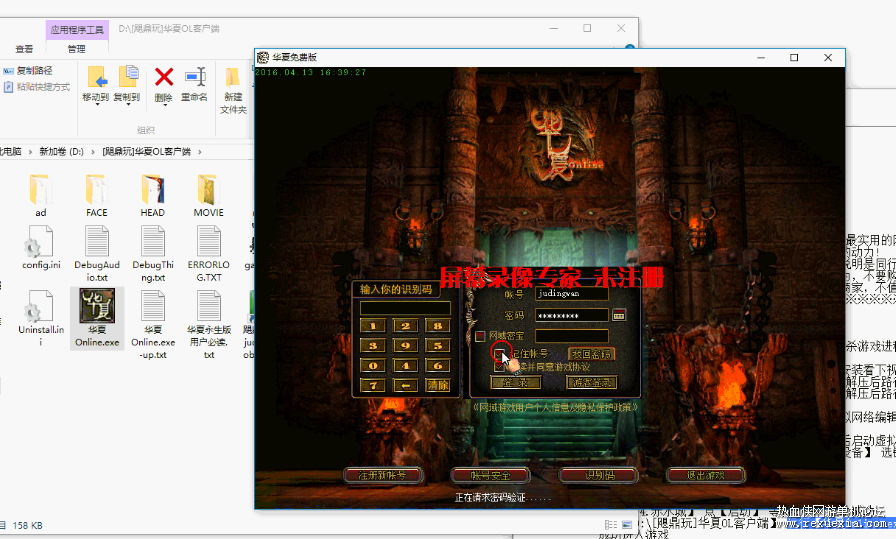The image size is (896, 539).
Task: Select the ERRORLOG.TXT file
Action: pyautogui.click(x=209, y=254)
